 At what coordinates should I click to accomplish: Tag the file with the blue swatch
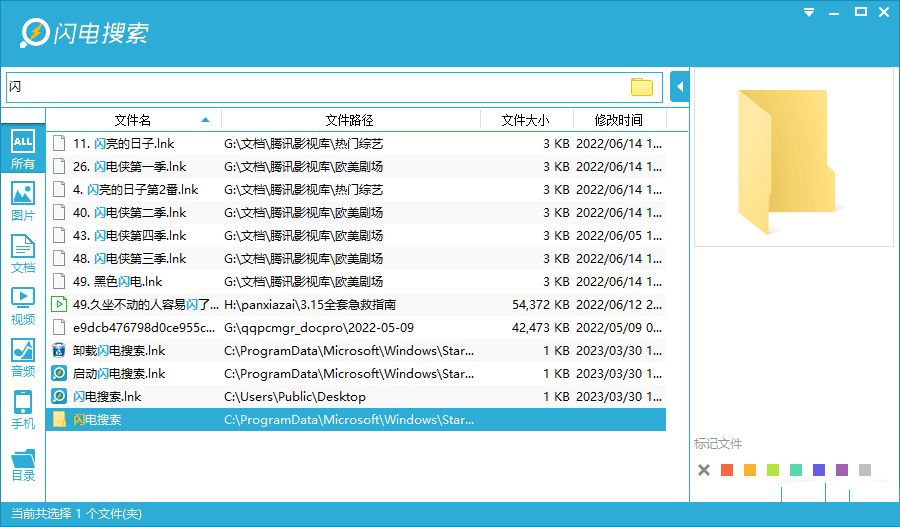pos(819,470)
